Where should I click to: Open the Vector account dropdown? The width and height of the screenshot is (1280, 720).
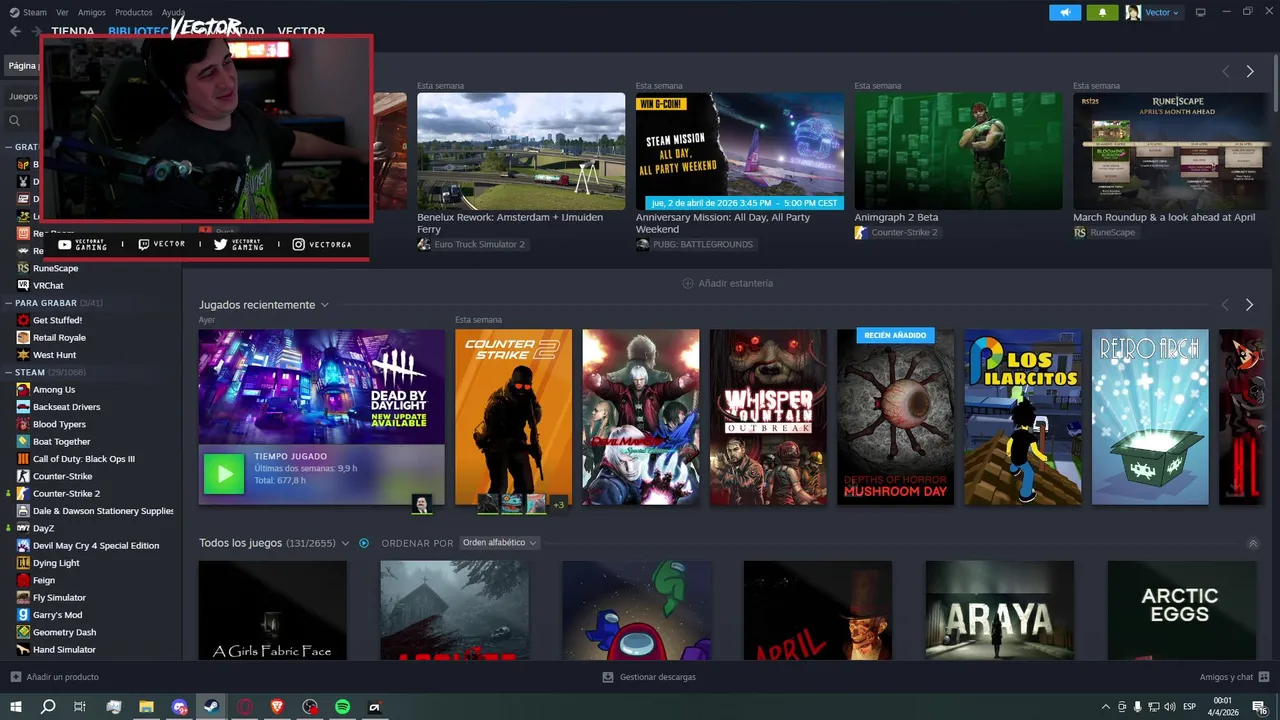pos(1153,12)
